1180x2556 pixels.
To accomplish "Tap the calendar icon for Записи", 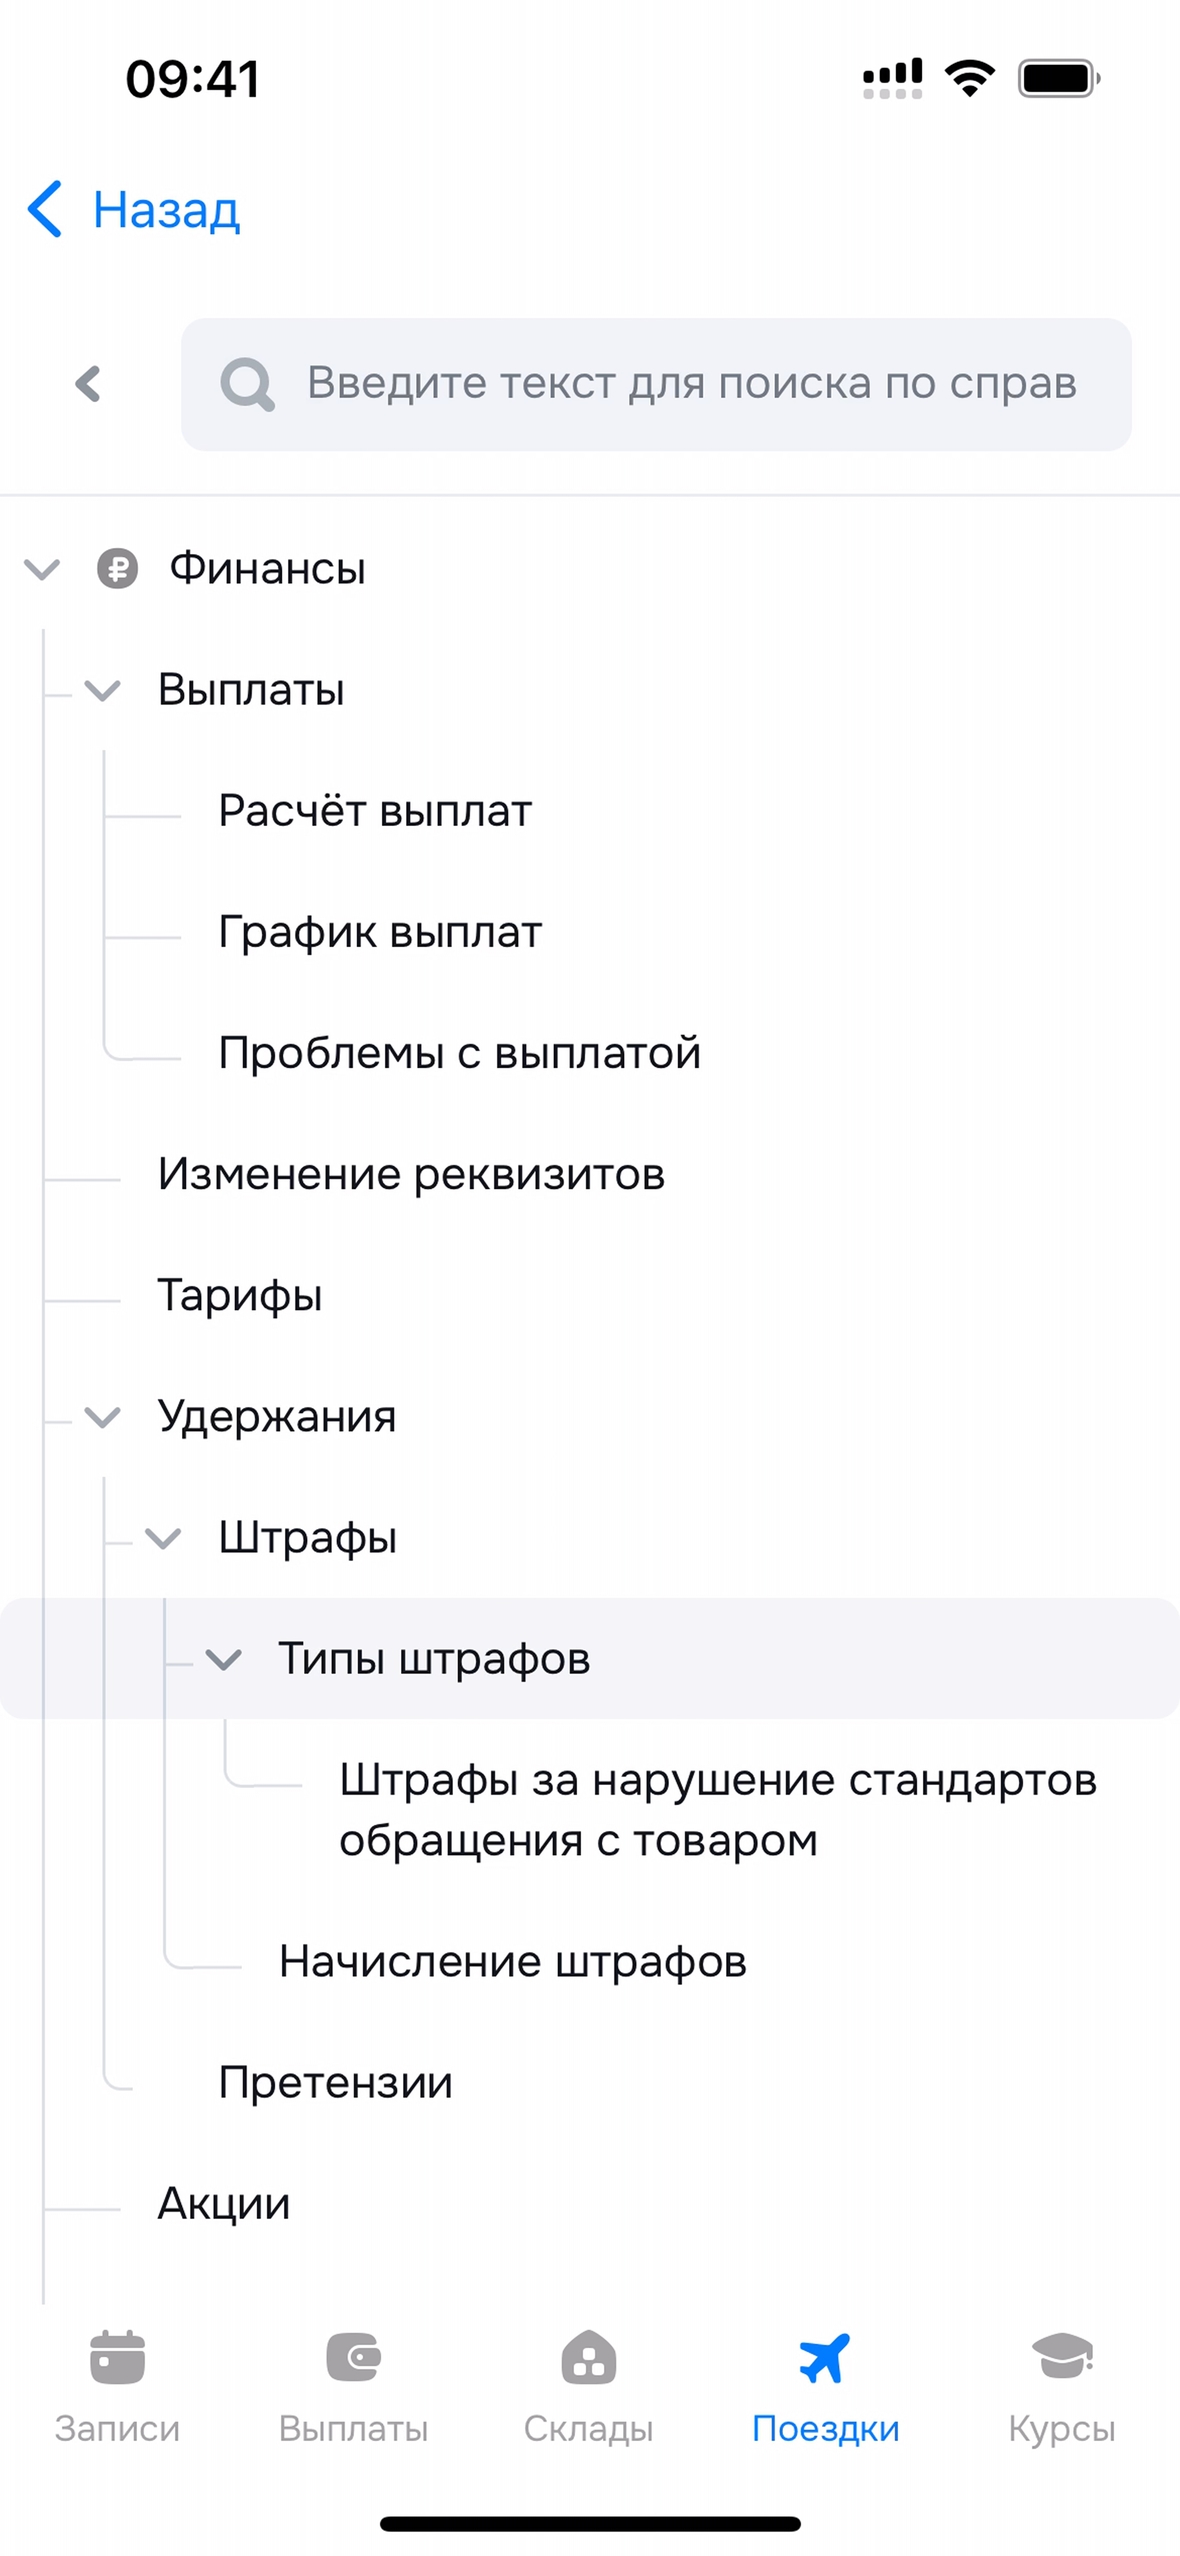I will 117,2358.
